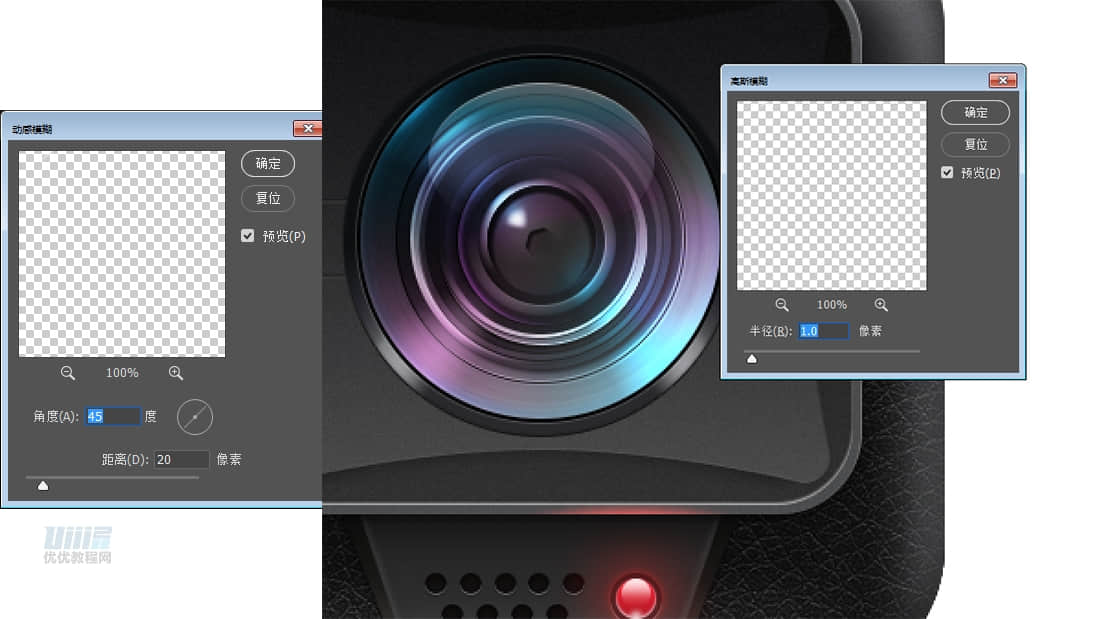Zoom in on Gaussian Blur preview

[x=881, y=305]
